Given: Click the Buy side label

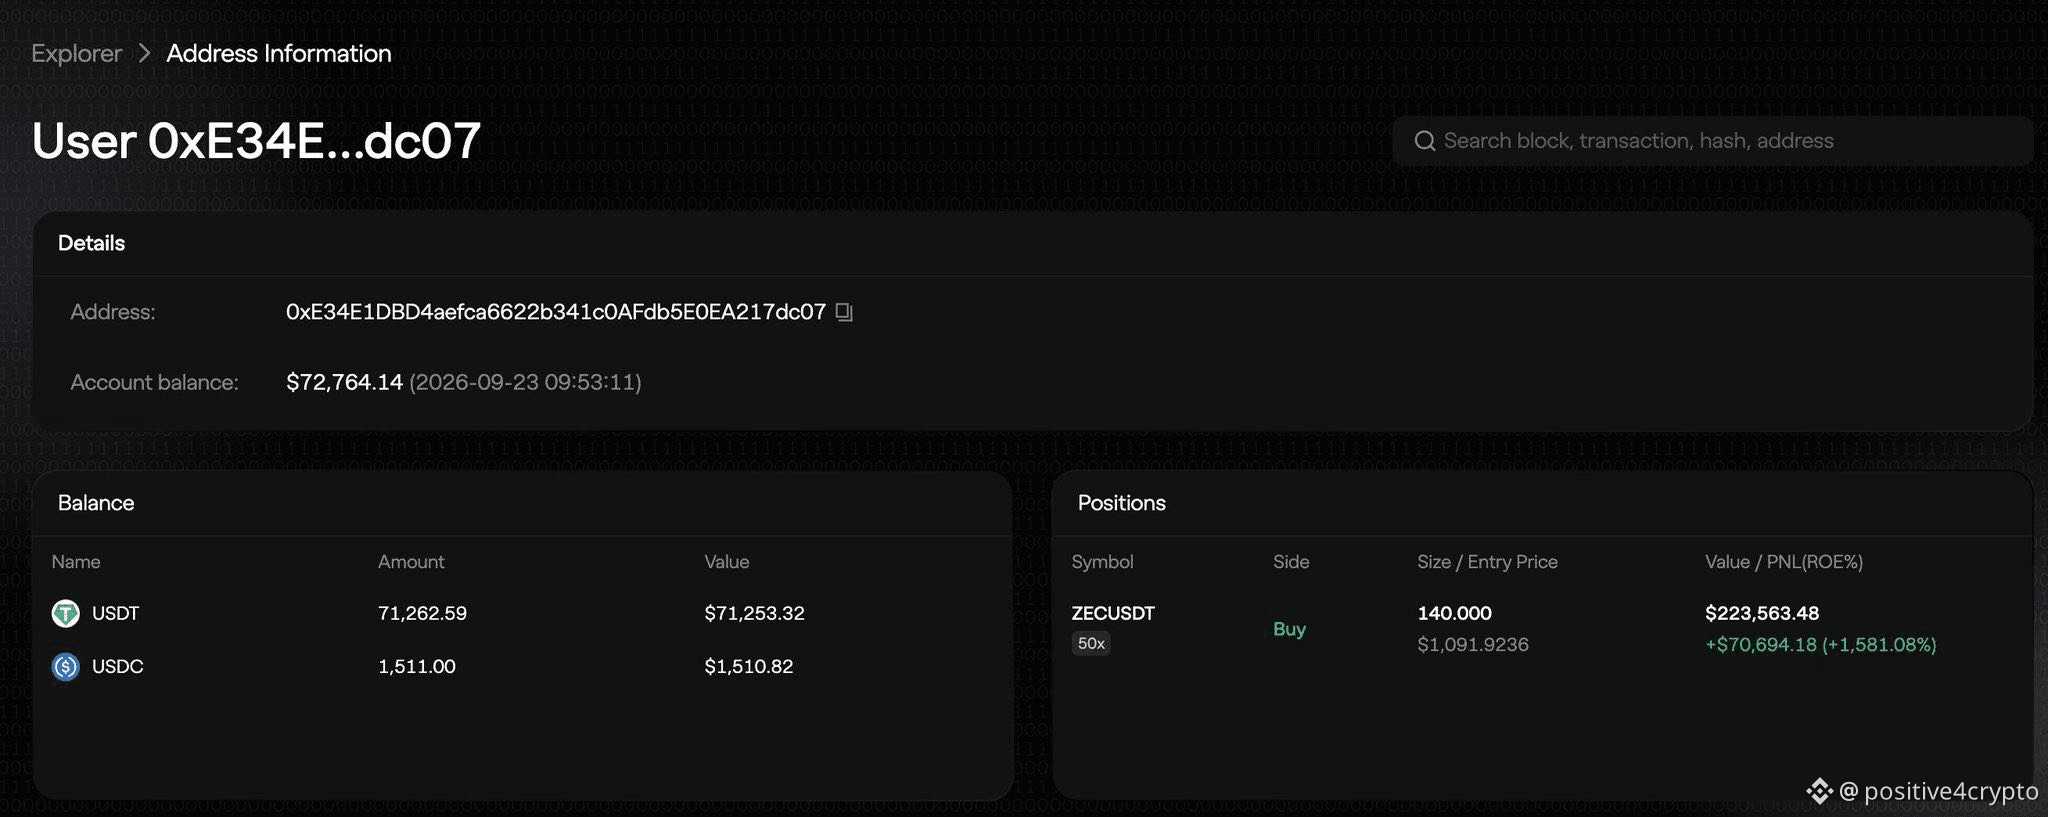Looking at the screenshot, I should coord(1289,629).
